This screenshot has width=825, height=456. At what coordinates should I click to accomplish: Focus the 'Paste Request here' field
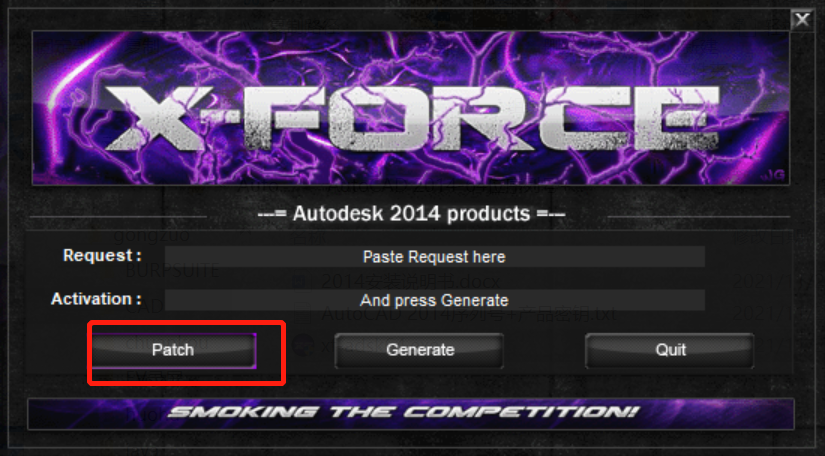click(435, 257)
